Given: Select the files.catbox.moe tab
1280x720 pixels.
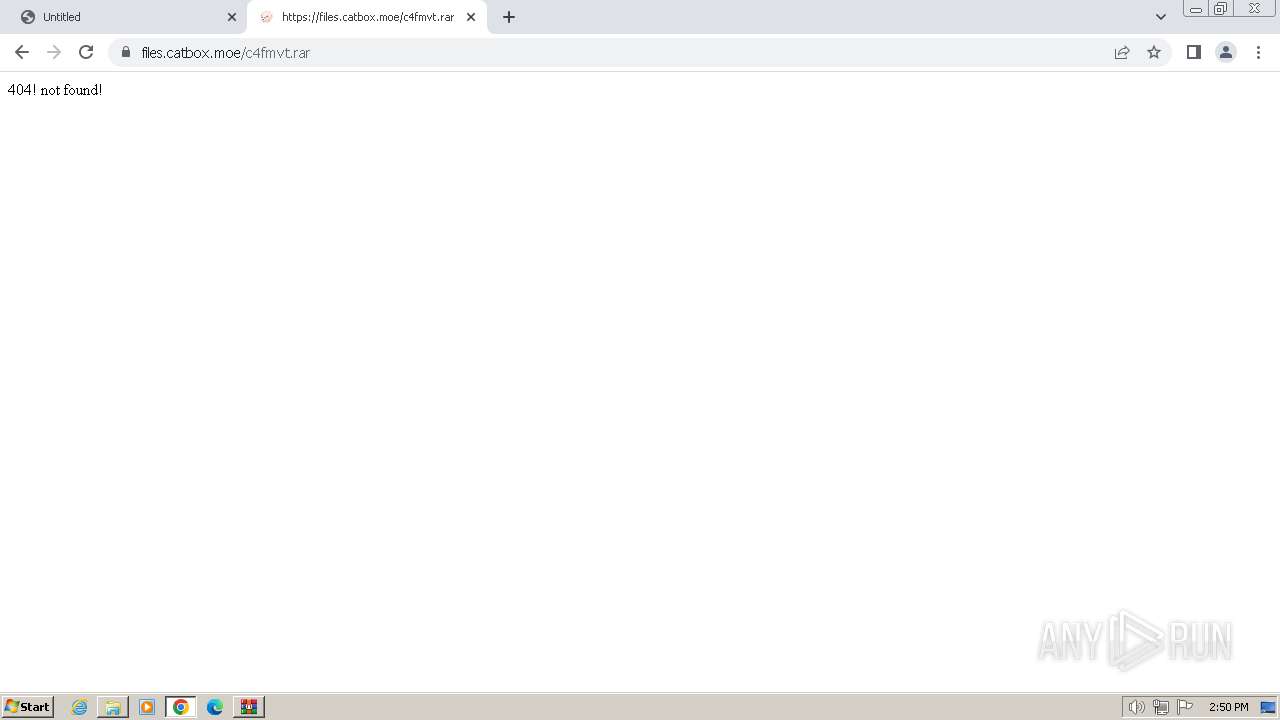Looking at the screenshot, I should 366,17.
